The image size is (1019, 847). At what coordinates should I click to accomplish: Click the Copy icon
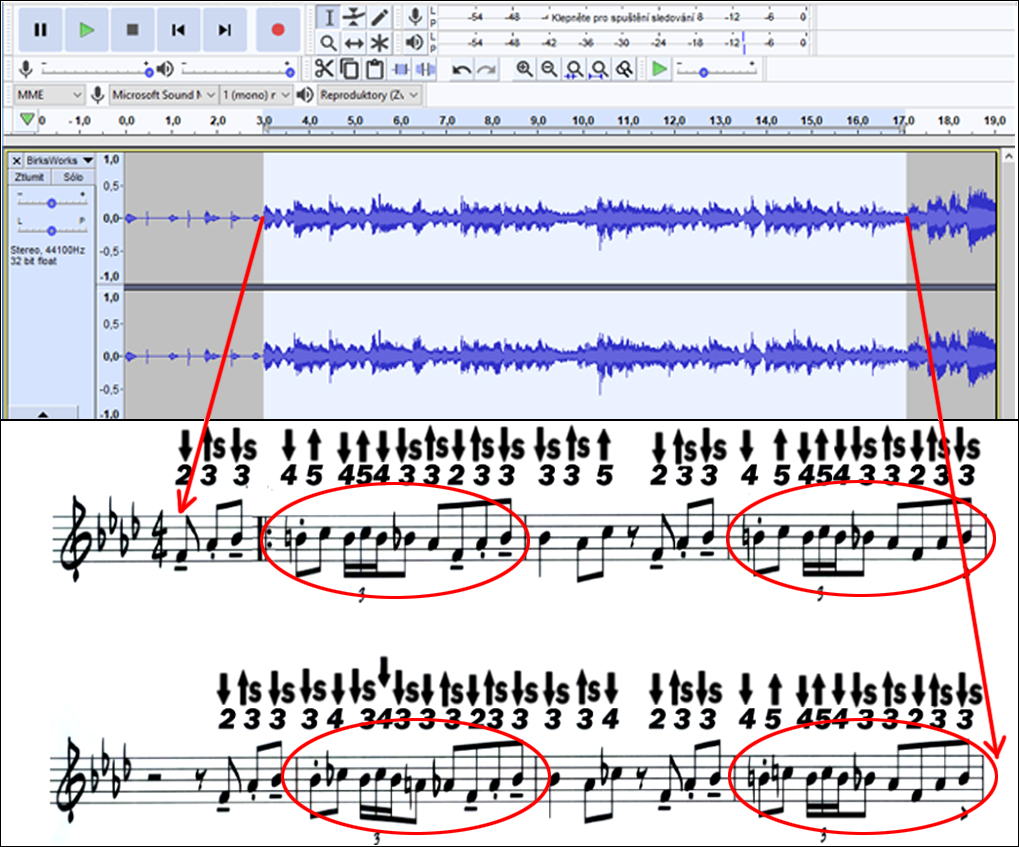click(x=349, y=69)
